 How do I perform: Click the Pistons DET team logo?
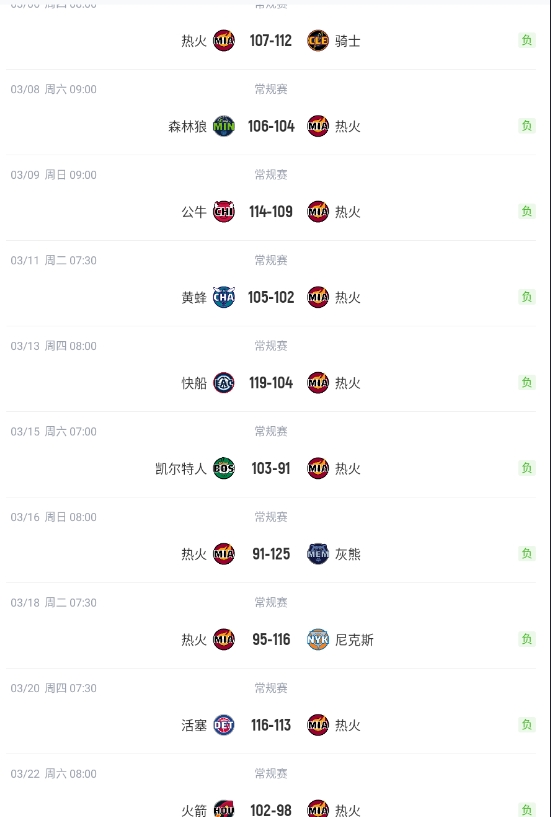pos(224,725)
